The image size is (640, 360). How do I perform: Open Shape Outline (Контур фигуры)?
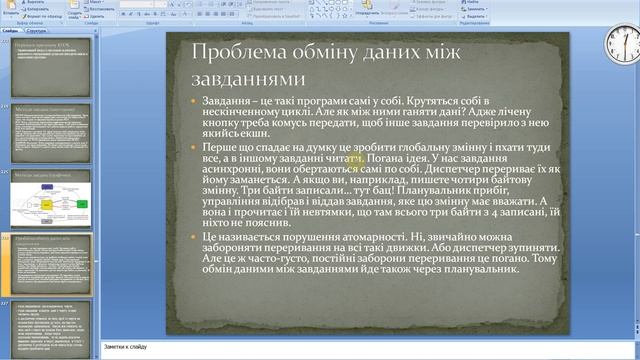pos(429,9)
